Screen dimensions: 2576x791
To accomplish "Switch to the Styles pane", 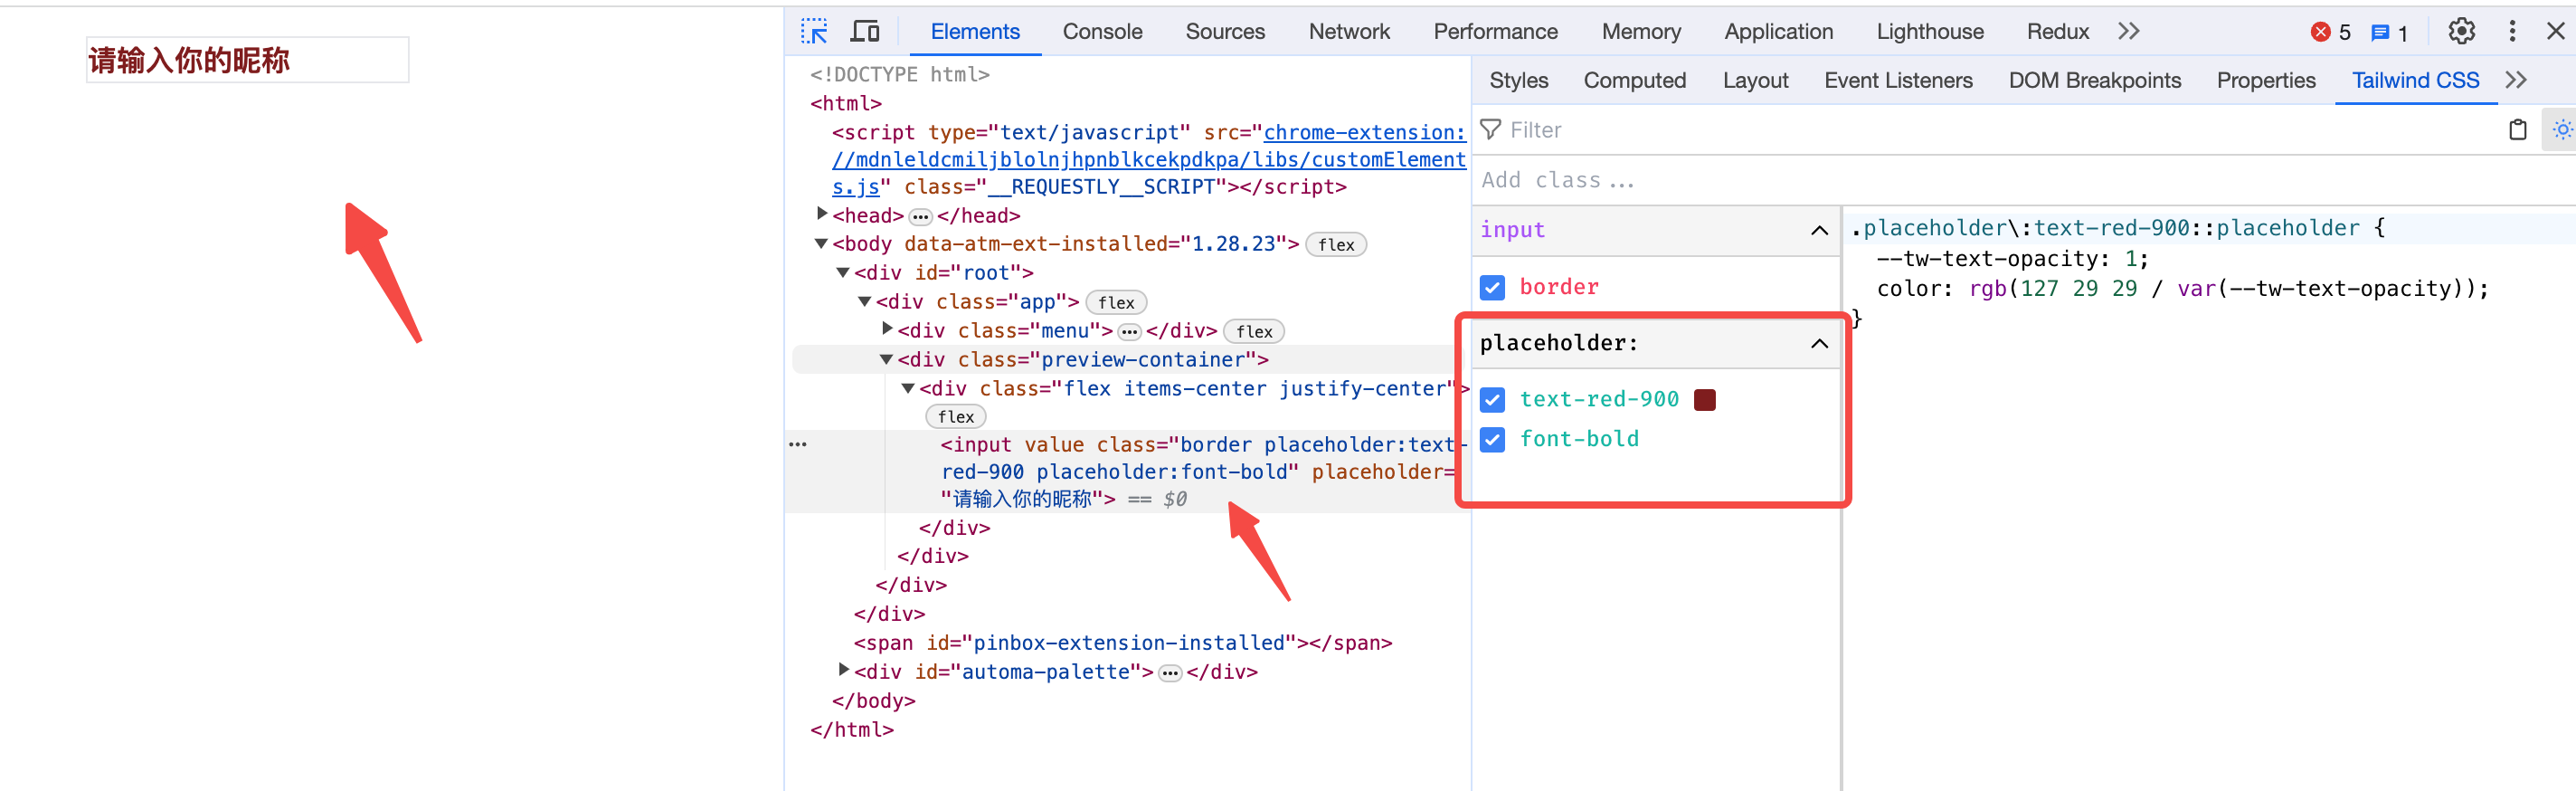I will 1518,80.
